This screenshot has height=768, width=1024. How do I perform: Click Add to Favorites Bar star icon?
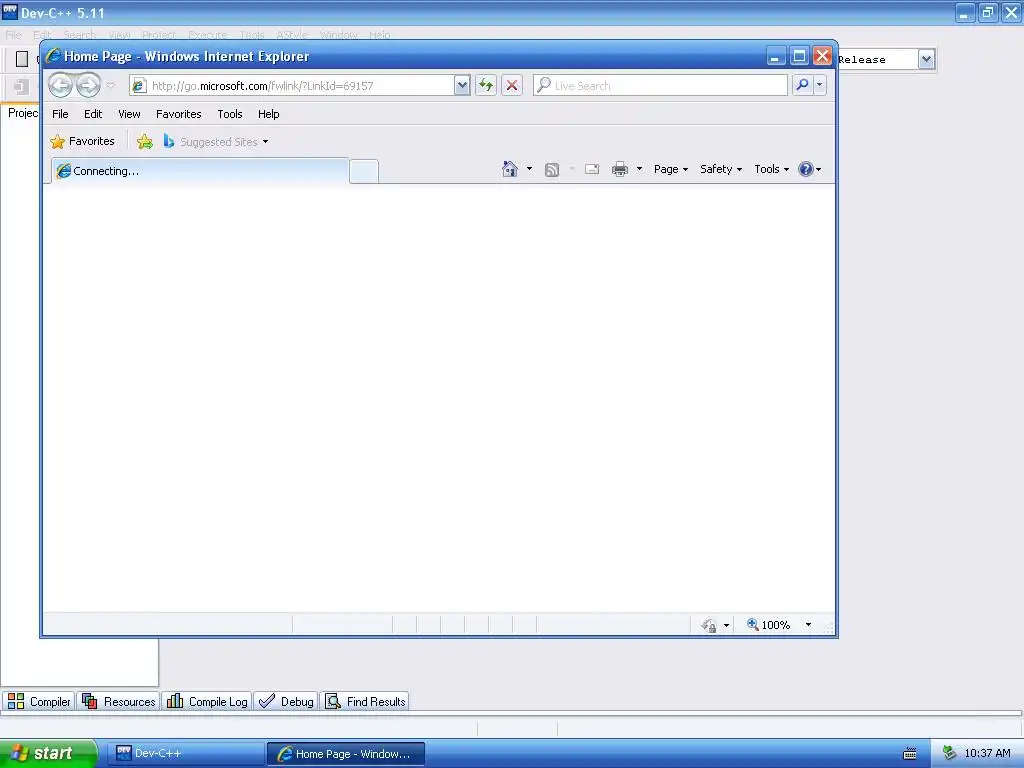(x=145, y=142)
